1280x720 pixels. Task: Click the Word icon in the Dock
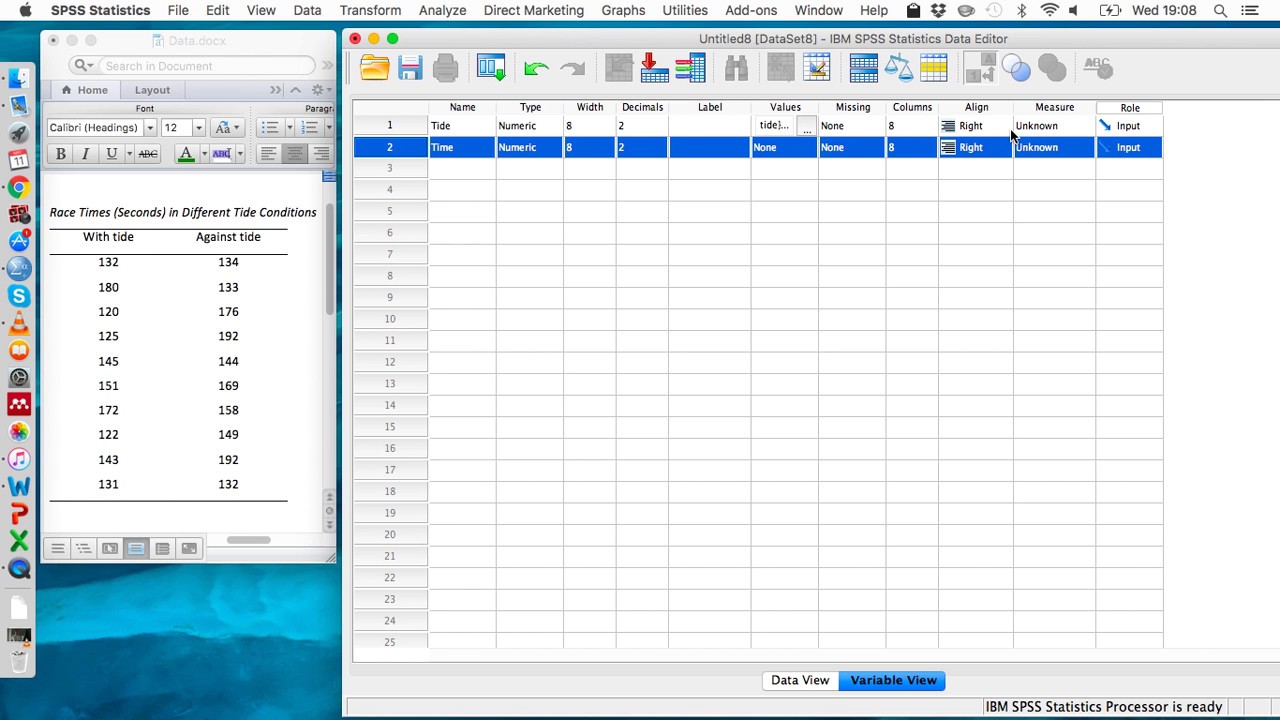point(19,486)
